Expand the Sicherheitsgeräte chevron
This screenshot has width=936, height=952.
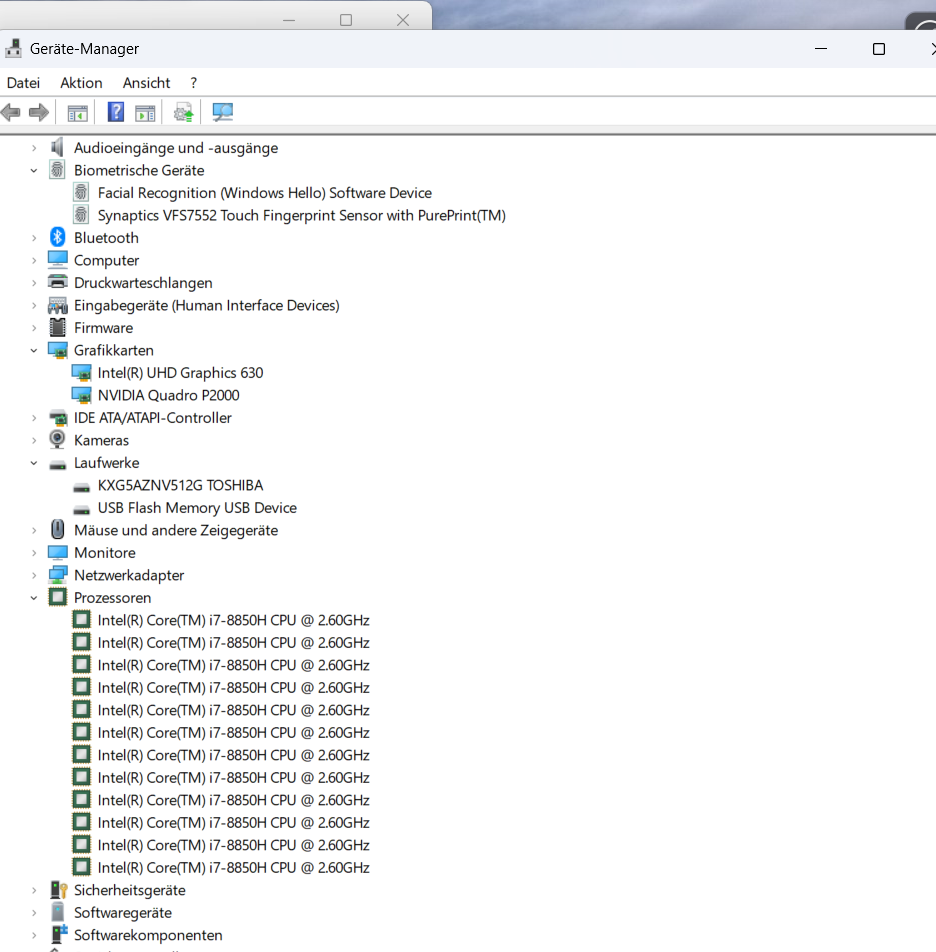point(34,890)
